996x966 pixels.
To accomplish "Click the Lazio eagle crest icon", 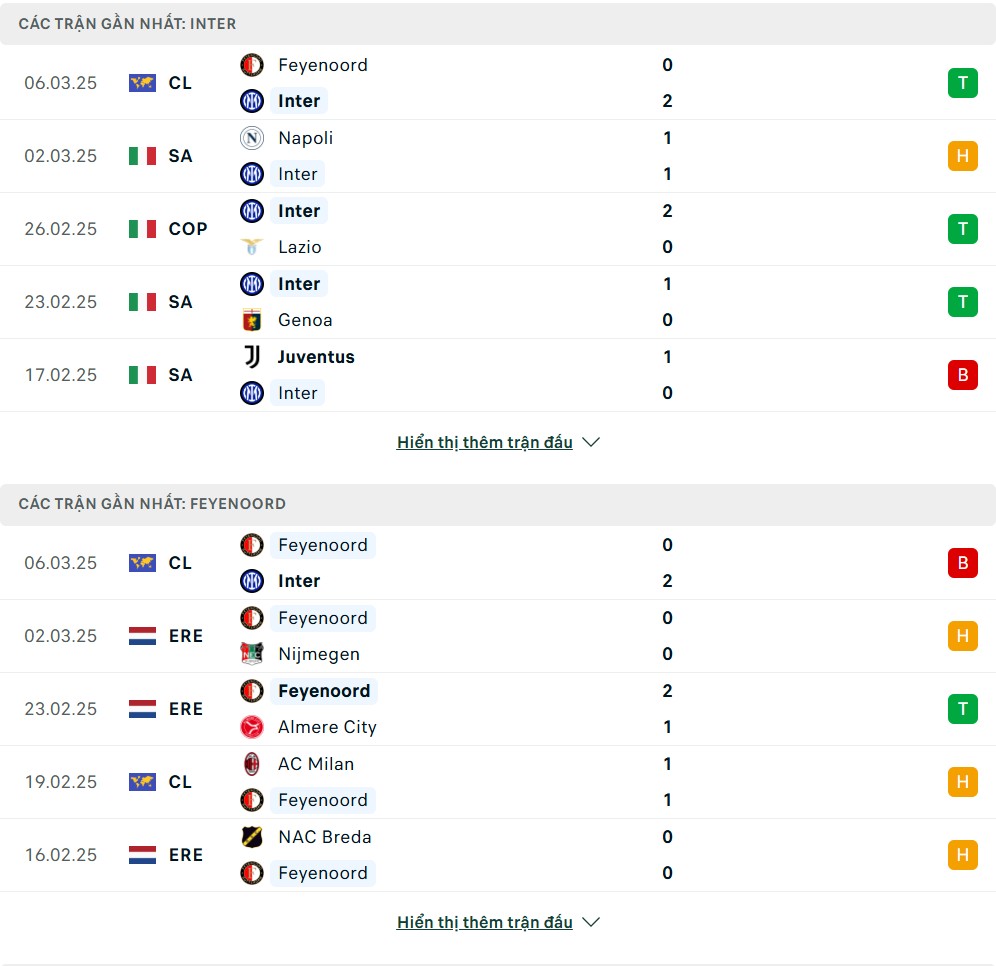I will (252, 247).
